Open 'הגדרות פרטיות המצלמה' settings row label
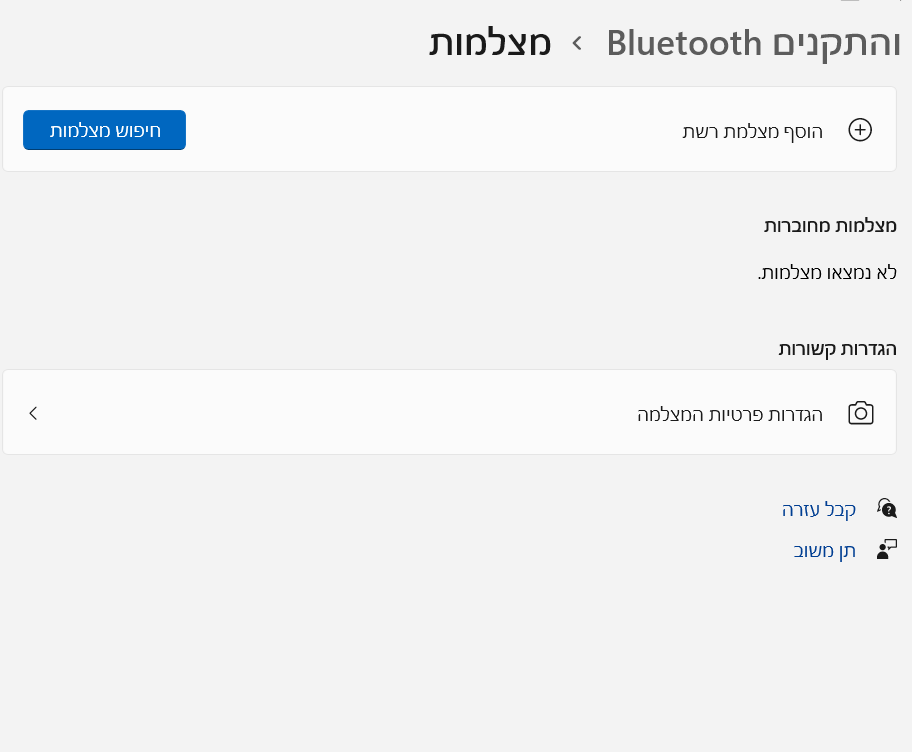The image size is (912, 752). [730, 413]
